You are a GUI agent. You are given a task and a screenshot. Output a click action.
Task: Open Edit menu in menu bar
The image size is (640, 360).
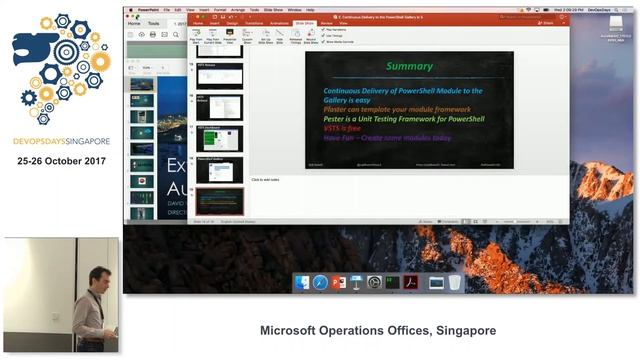178,10
